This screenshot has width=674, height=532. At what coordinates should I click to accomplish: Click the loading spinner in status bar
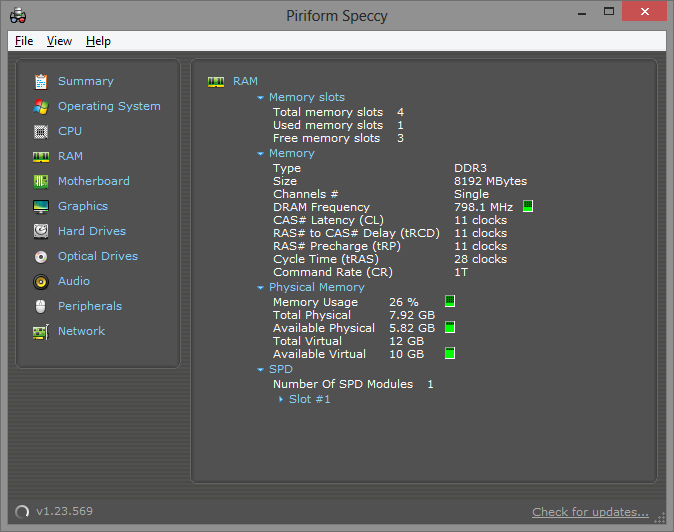pos(22,511)
